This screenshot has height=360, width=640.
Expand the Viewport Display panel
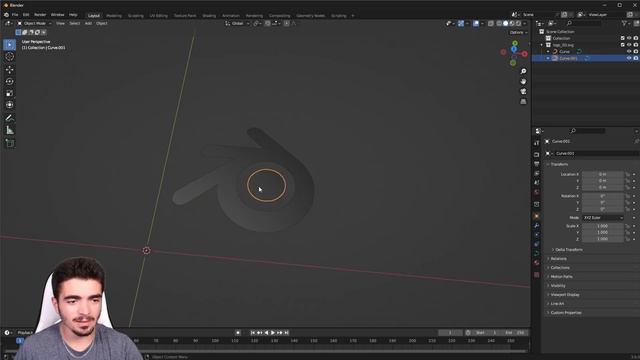click(565, 295)
